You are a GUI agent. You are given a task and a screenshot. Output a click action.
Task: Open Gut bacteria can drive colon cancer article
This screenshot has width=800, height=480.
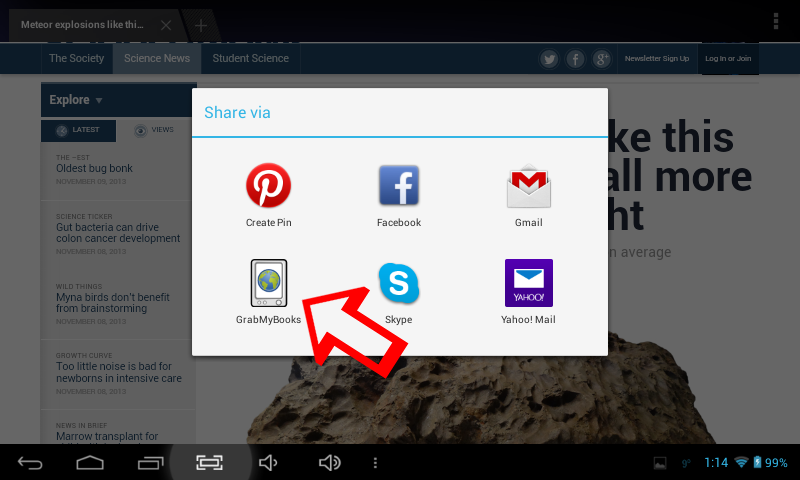coord(118,233)
